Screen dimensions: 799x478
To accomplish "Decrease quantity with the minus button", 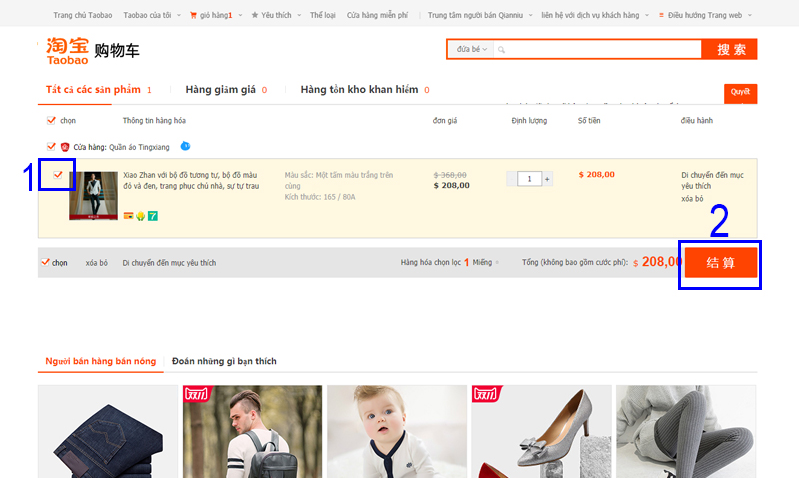I will (512, 179).
